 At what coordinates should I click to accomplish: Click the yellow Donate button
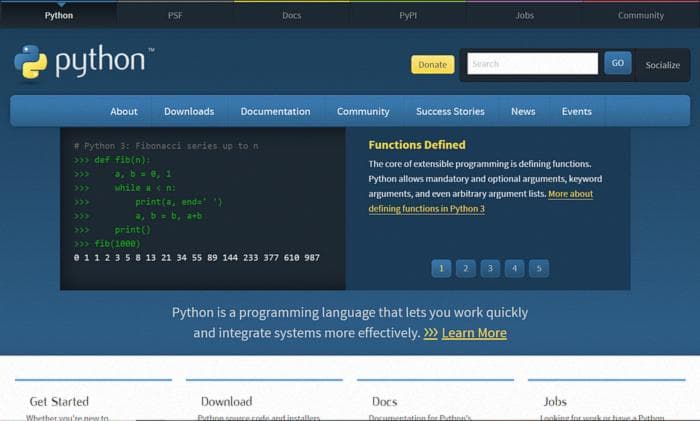tap(433, 65)
